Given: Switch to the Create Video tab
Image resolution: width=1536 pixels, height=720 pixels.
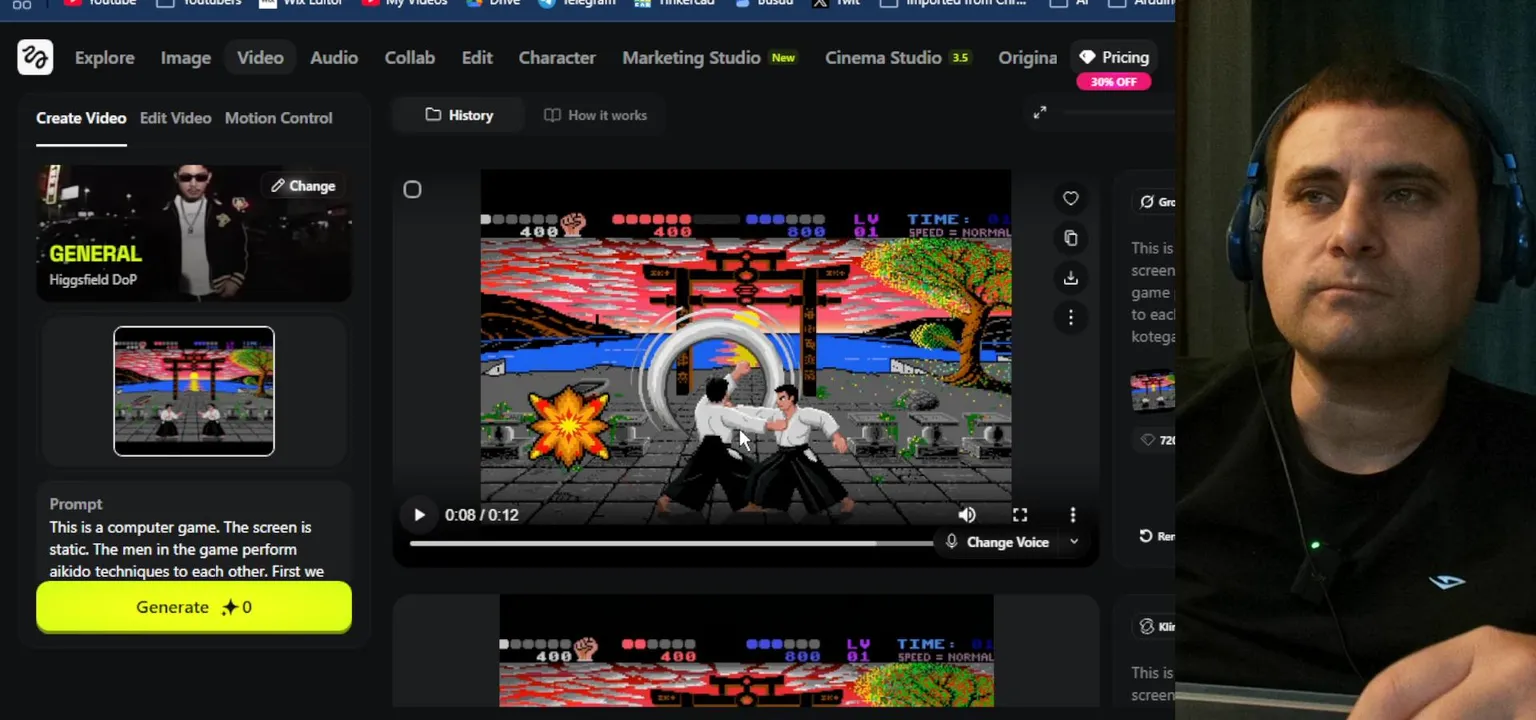Looking at the screenshot, I should tap(81, 118).
